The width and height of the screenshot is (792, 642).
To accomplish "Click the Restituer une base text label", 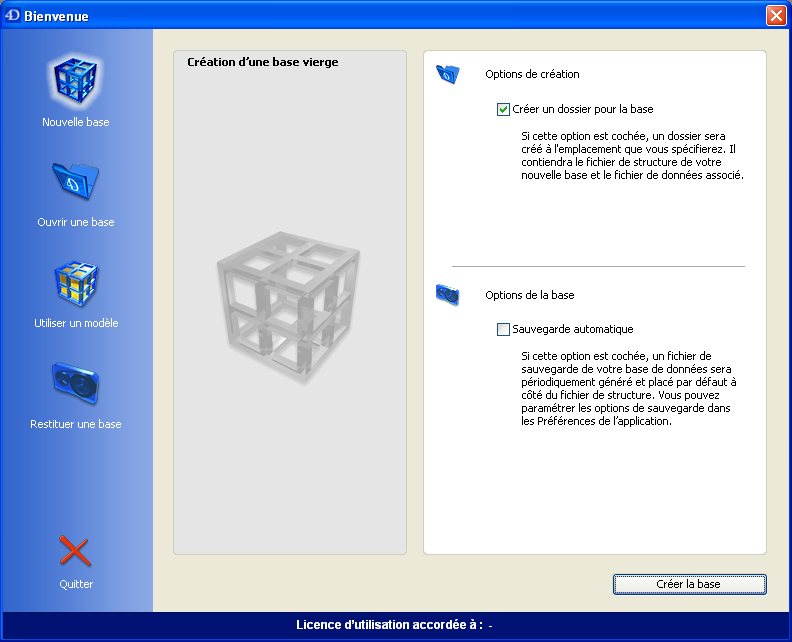I will pyautogui.click(x=76, y=424).
